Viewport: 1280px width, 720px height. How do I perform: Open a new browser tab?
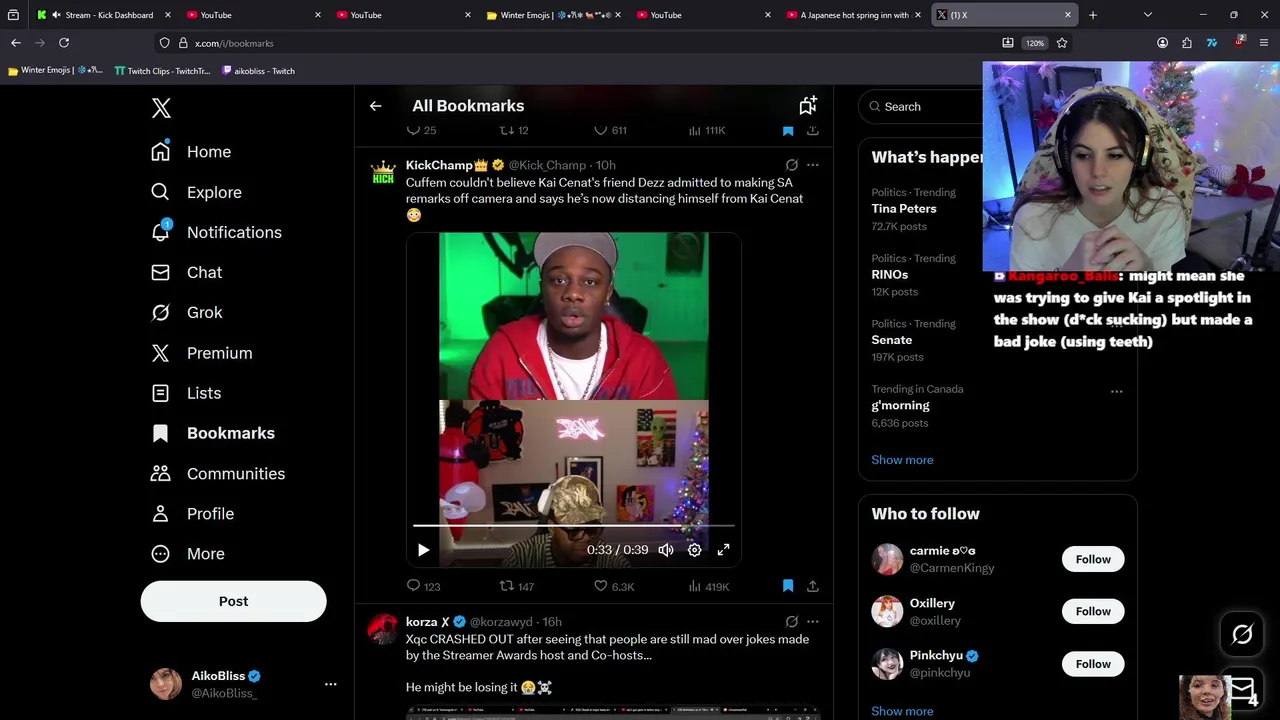(1092, 15)
